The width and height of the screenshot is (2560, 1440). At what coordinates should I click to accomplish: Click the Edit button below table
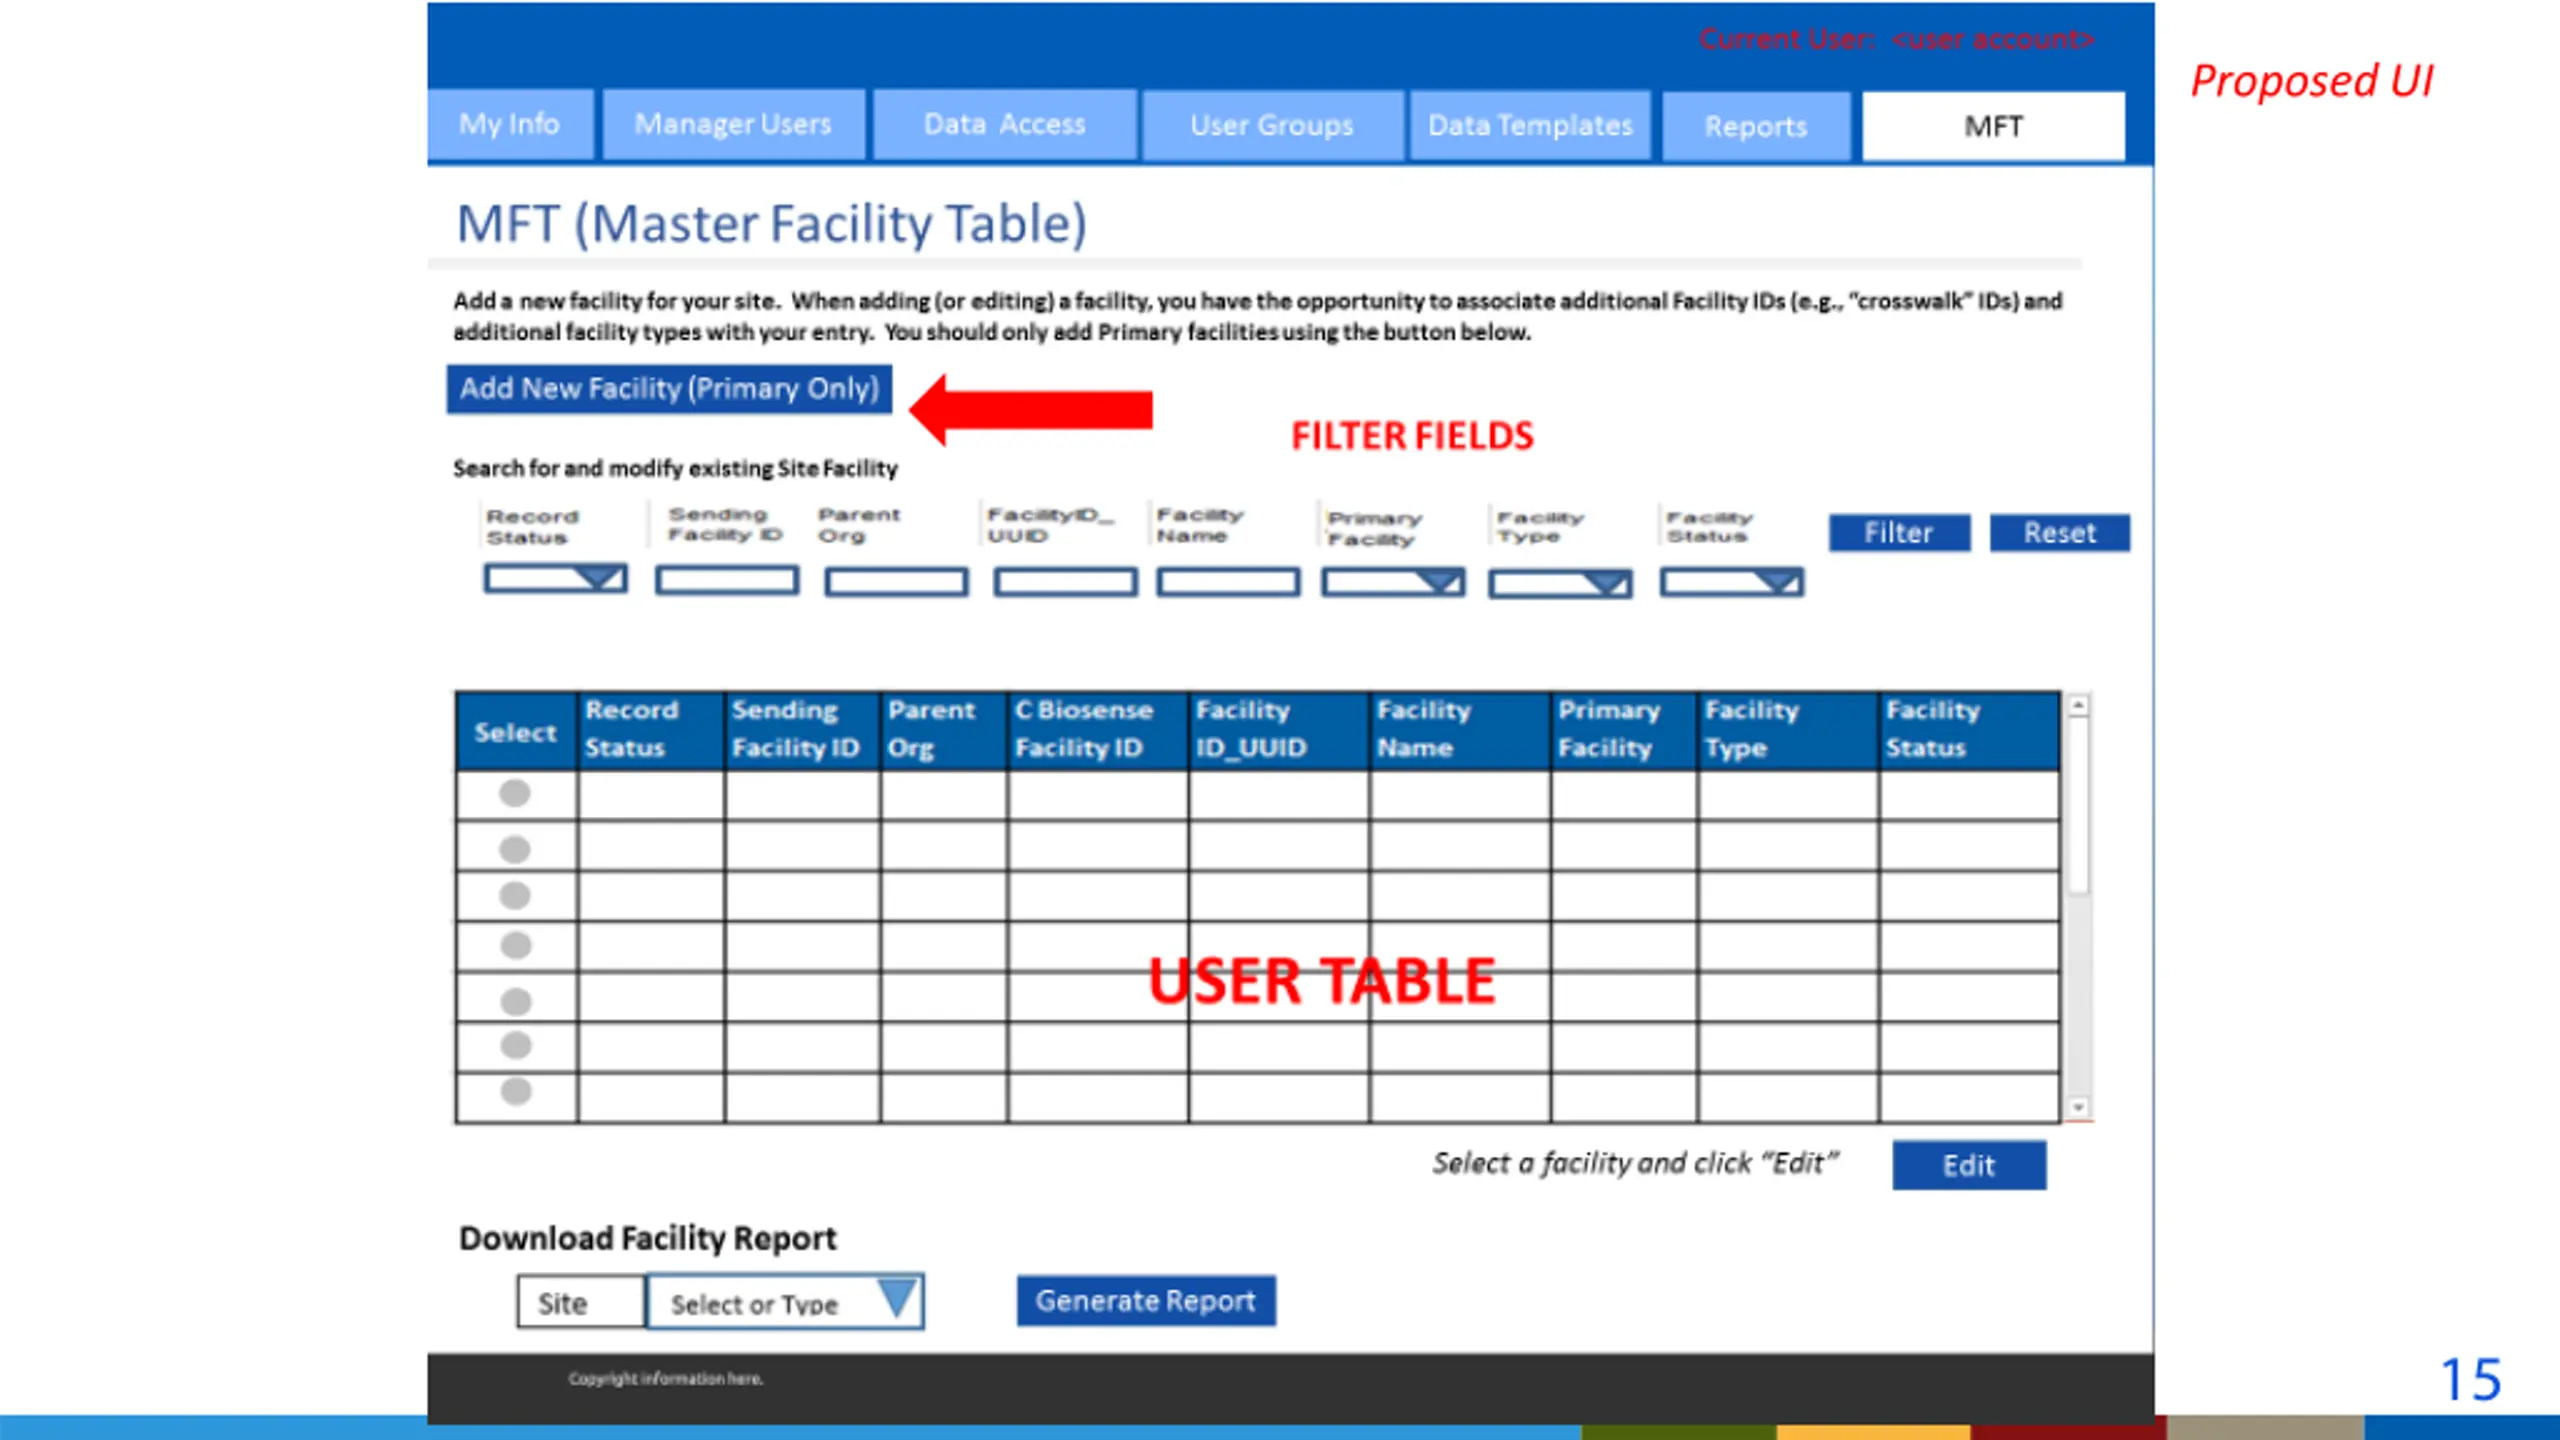point(1968,1165)
